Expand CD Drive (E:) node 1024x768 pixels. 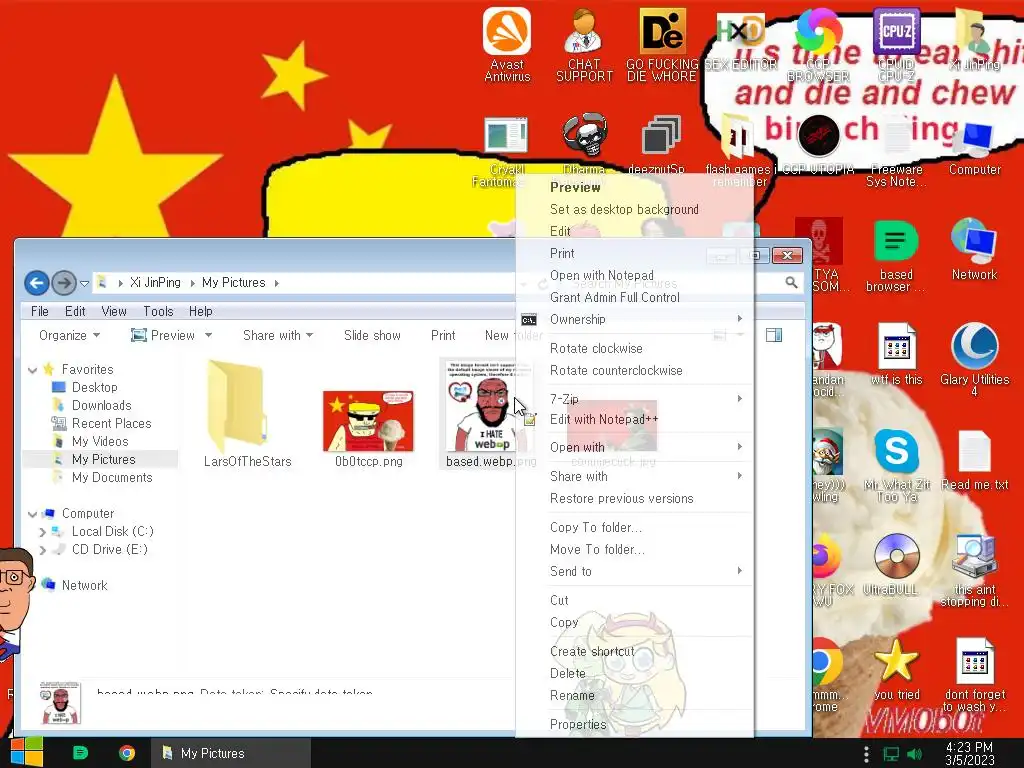(x=42, y=551)
